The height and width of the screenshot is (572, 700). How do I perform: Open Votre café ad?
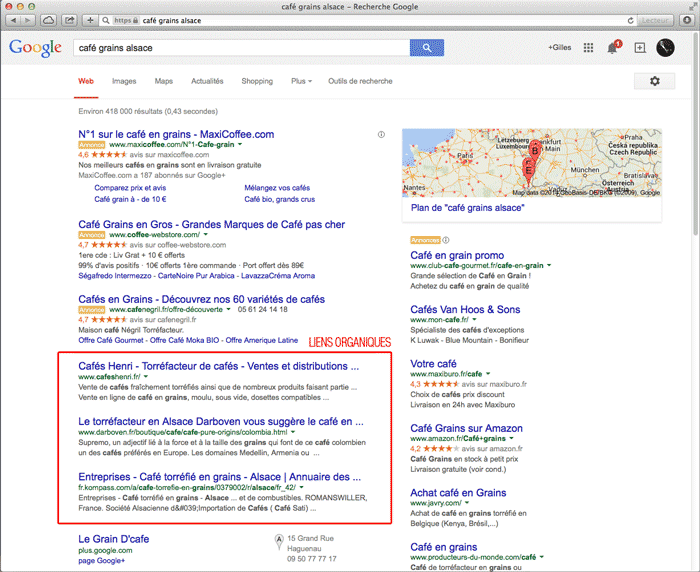pyautogui.click(x=433, y=363)
